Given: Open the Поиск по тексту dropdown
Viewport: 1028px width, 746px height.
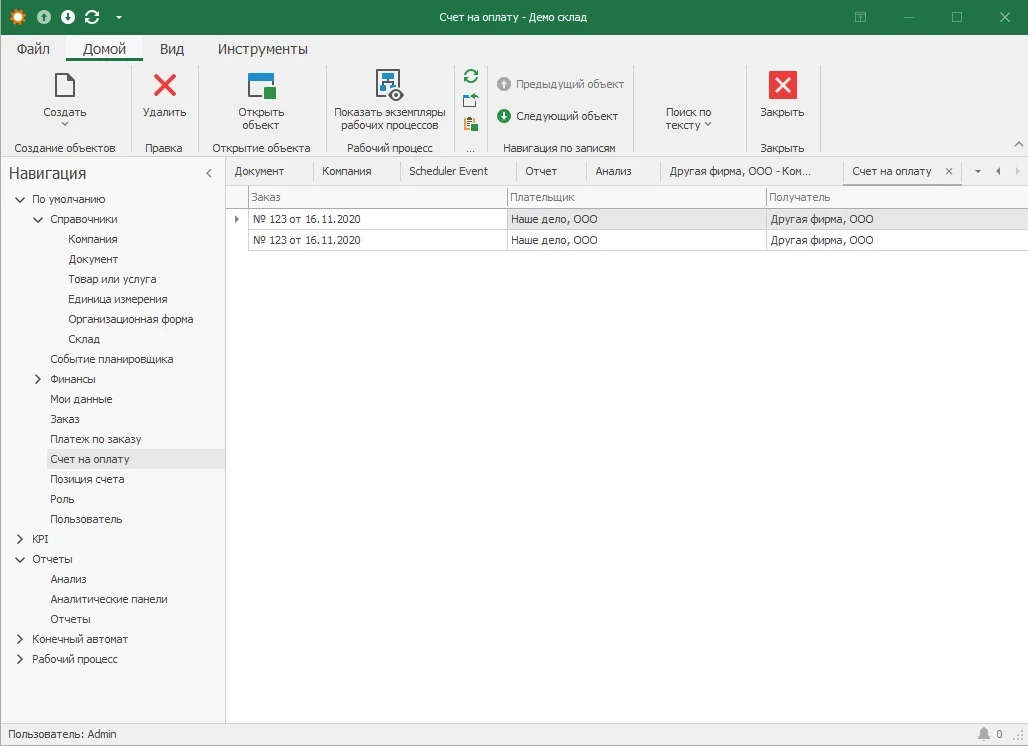Looking at the screenshot, I should (x=688, y=119).
